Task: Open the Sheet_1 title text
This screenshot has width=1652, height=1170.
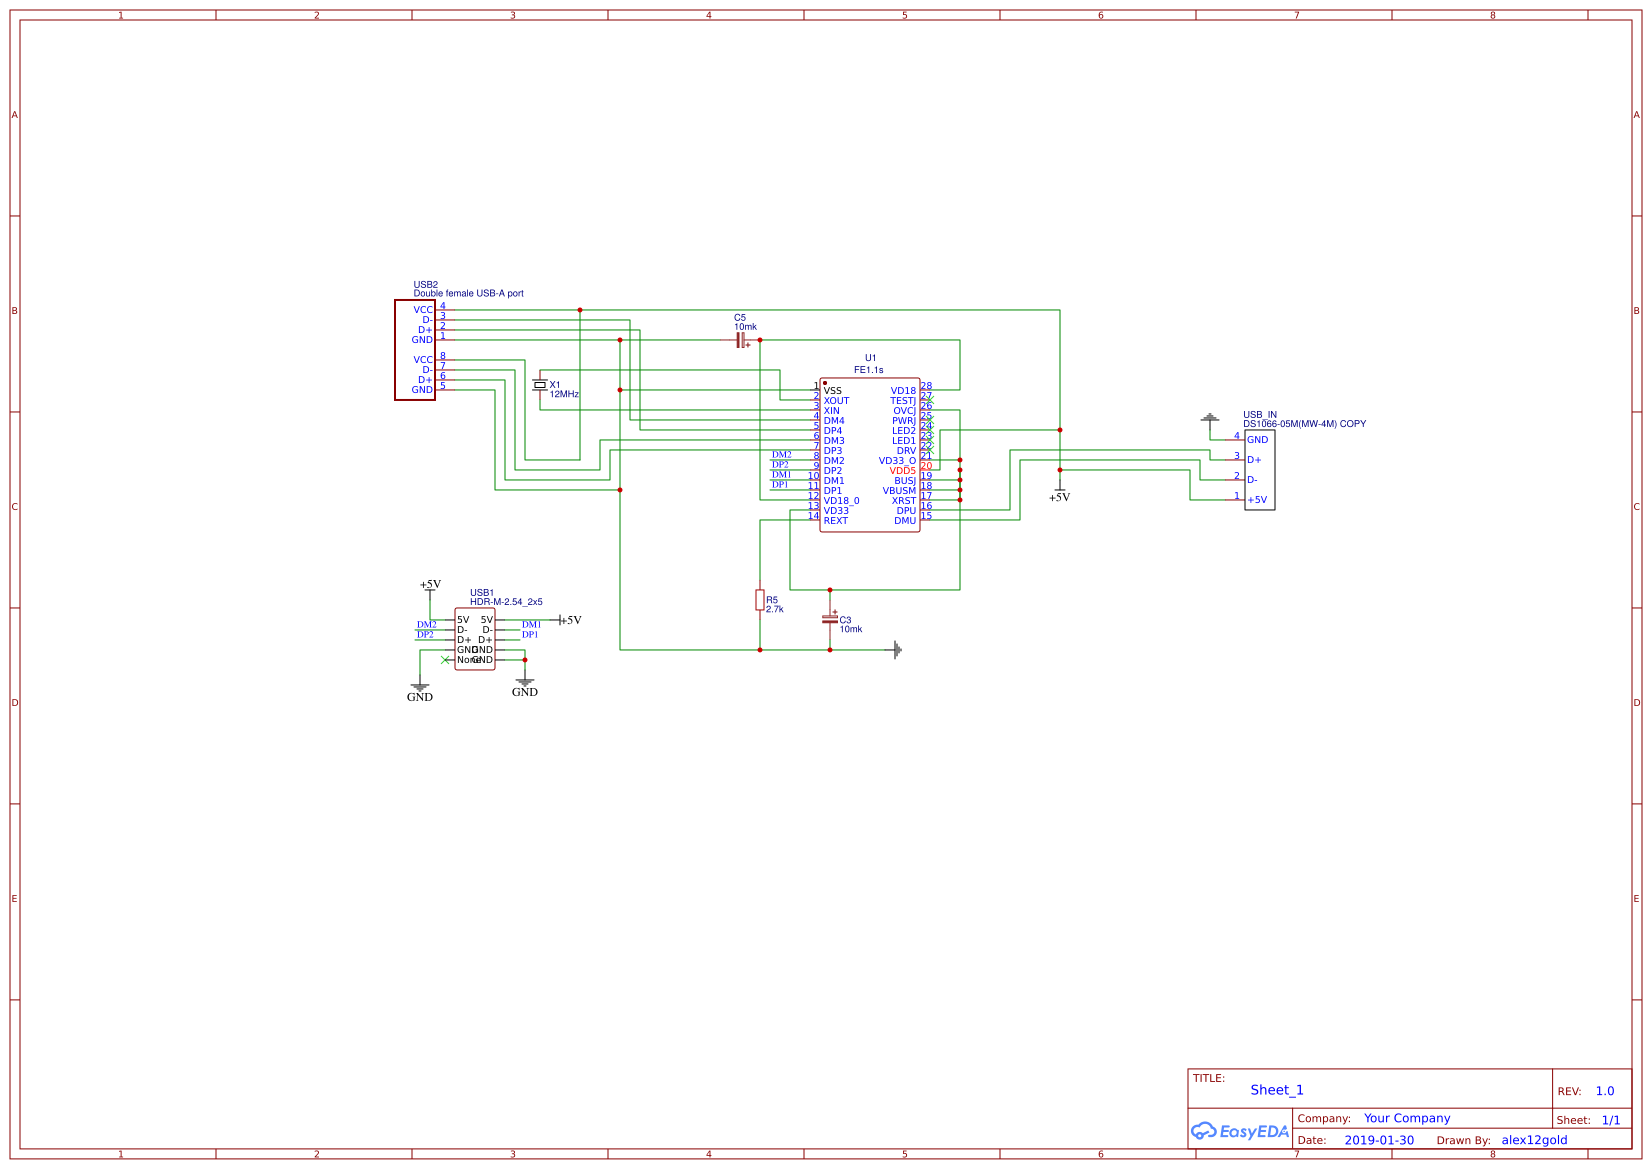Action: tap(1276, 1090)
